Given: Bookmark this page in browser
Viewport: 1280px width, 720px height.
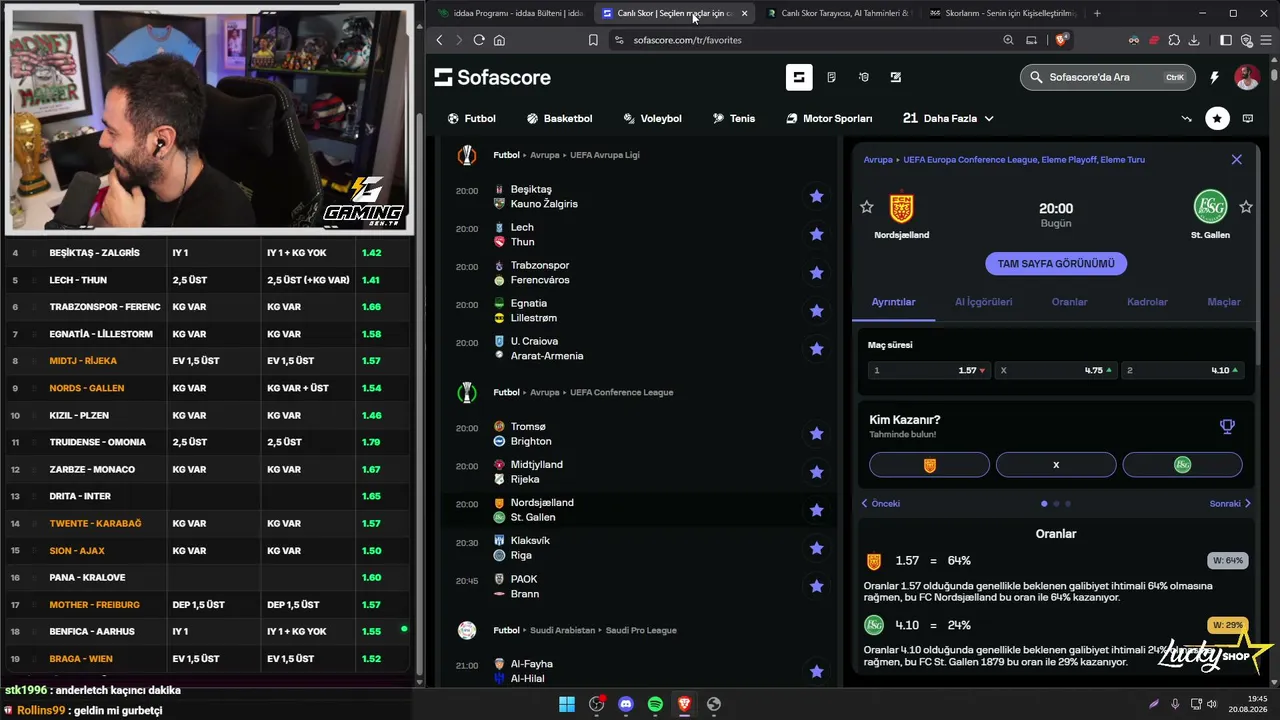Looking at the screenshot, I should tap(593, 40).
